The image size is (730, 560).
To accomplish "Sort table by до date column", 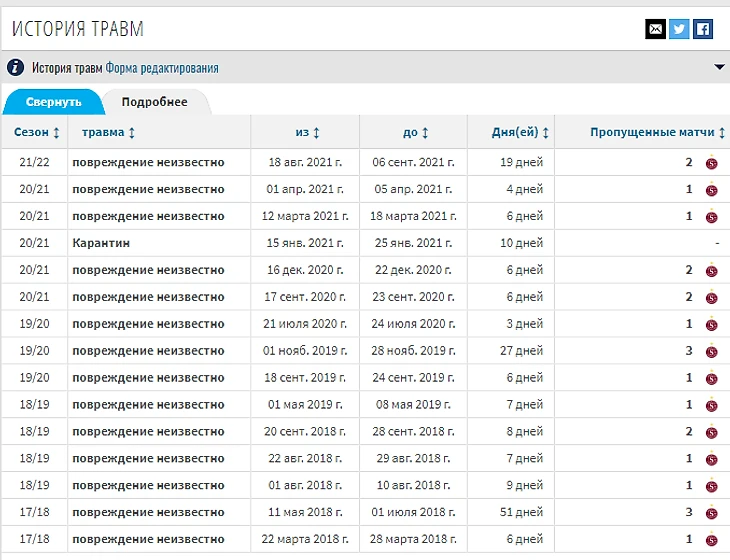I will 416,132.
